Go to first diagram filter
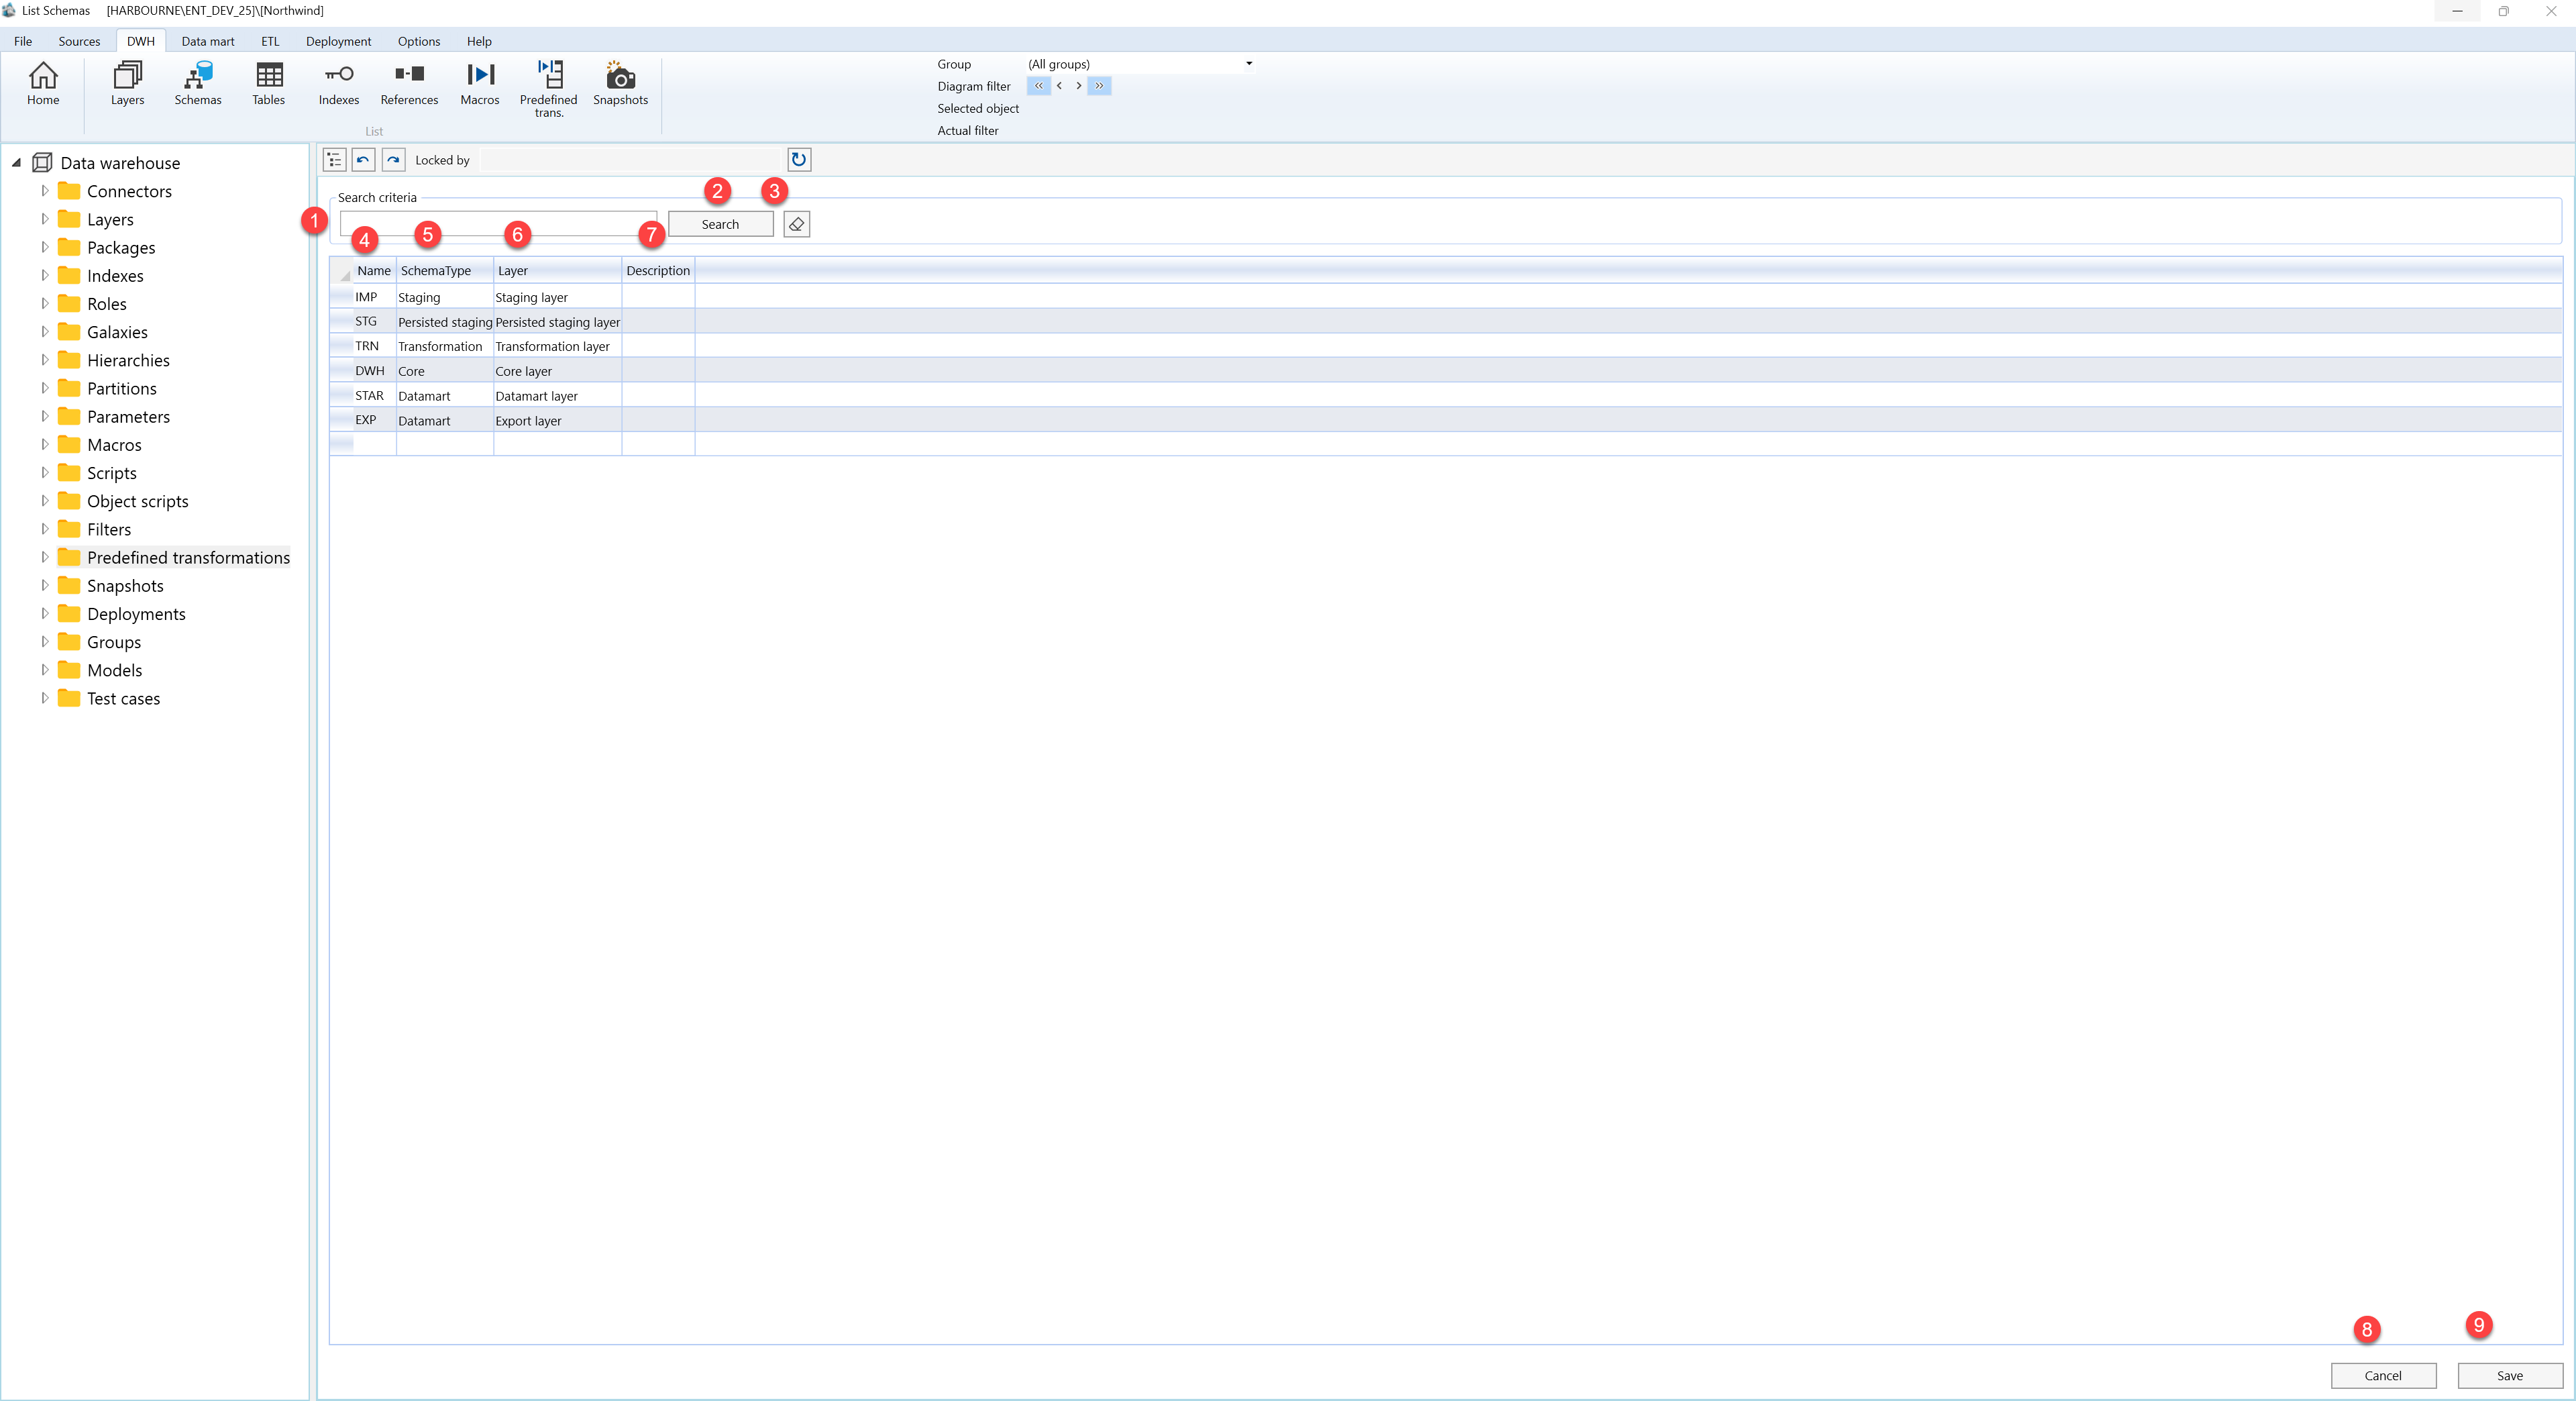2576x1401 pixels. tap(1039, 86)
